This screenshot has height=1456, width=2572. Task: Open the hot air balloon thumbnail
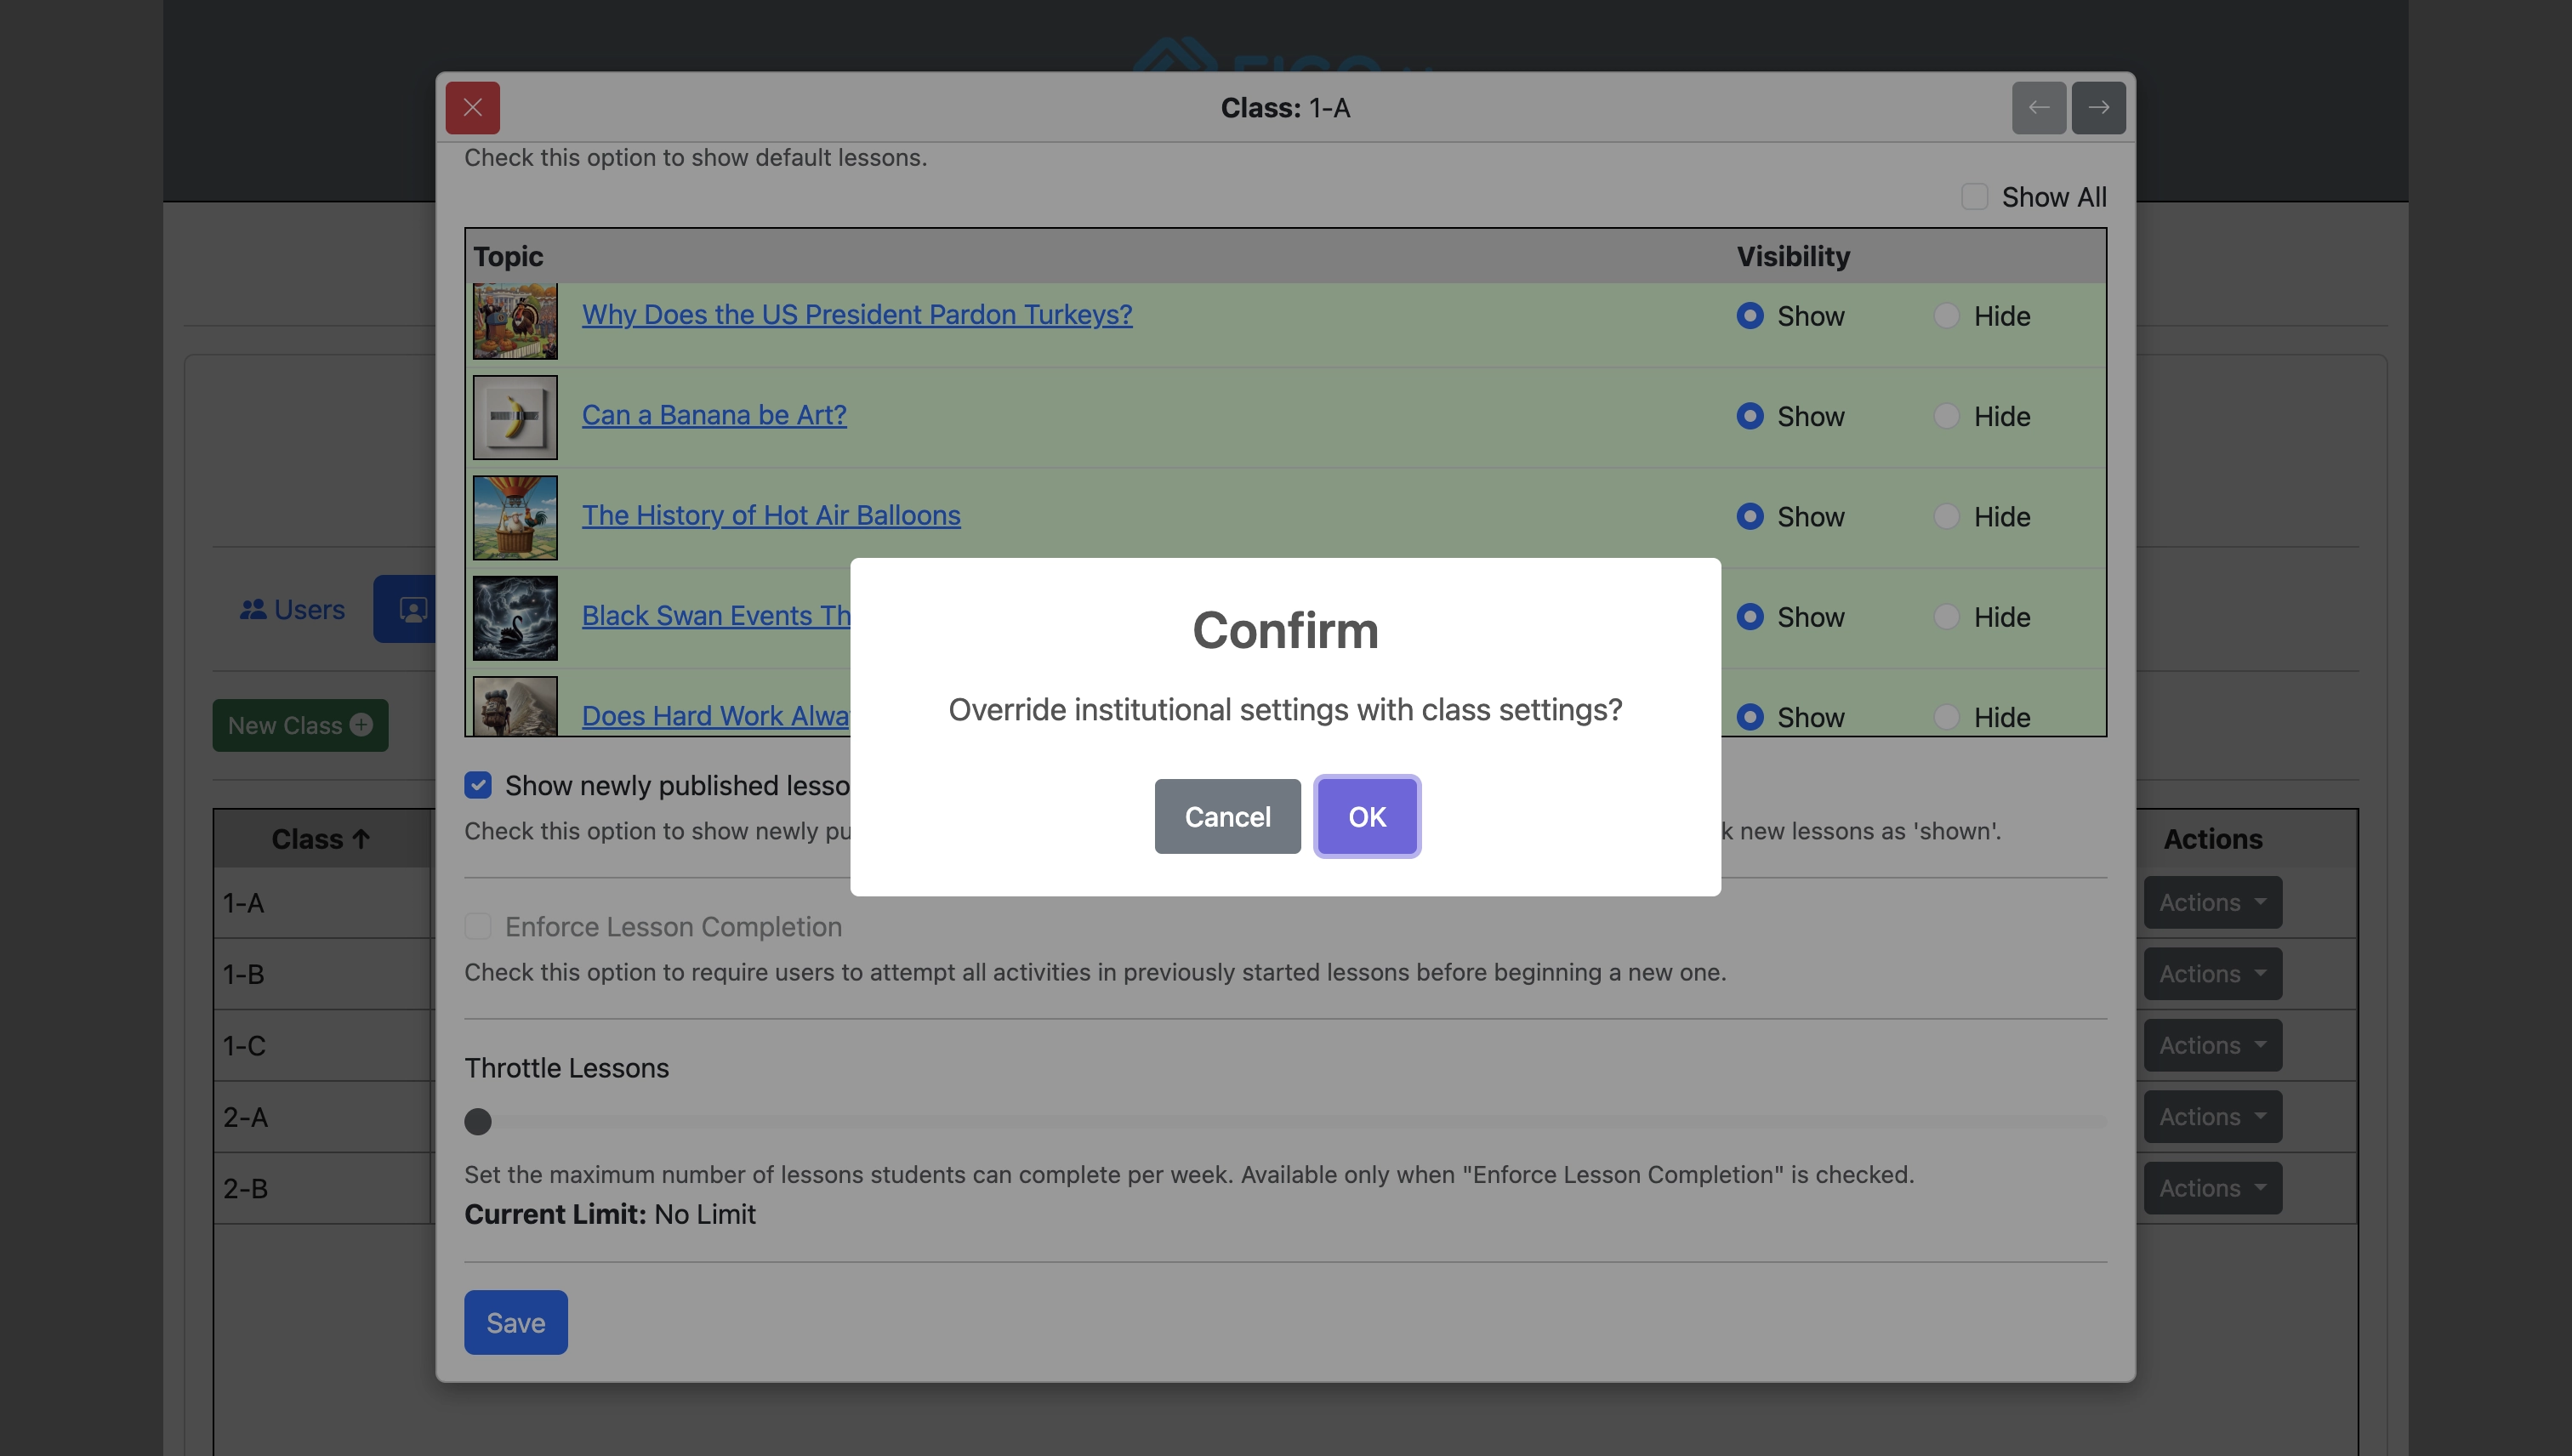point(515,517)
